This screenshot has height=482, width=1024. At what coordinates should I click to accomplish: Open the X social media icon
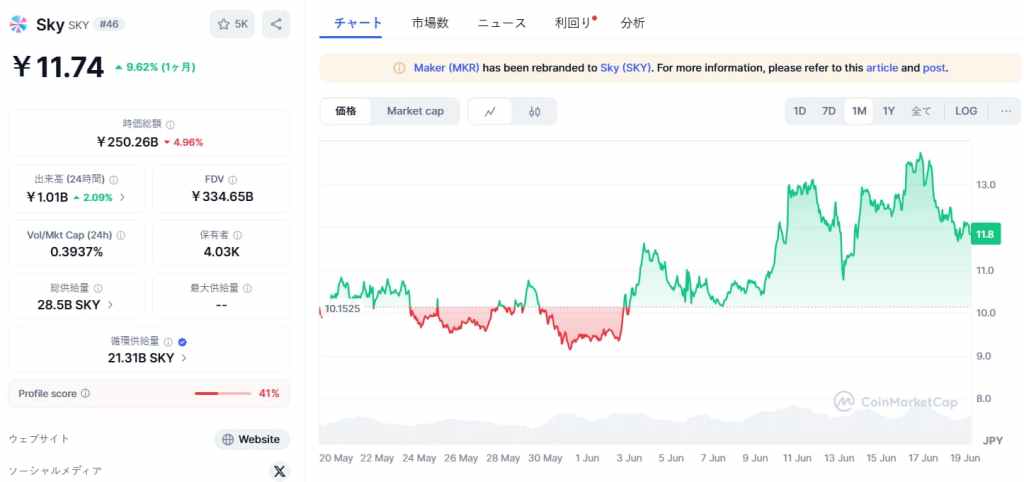280,471
